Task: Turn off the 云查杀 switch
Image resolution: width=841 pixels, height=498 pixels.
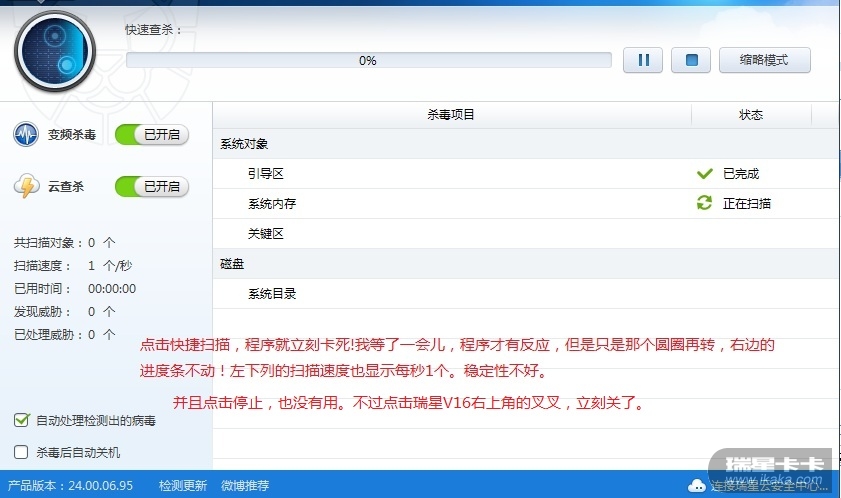Action: (152, 186)
